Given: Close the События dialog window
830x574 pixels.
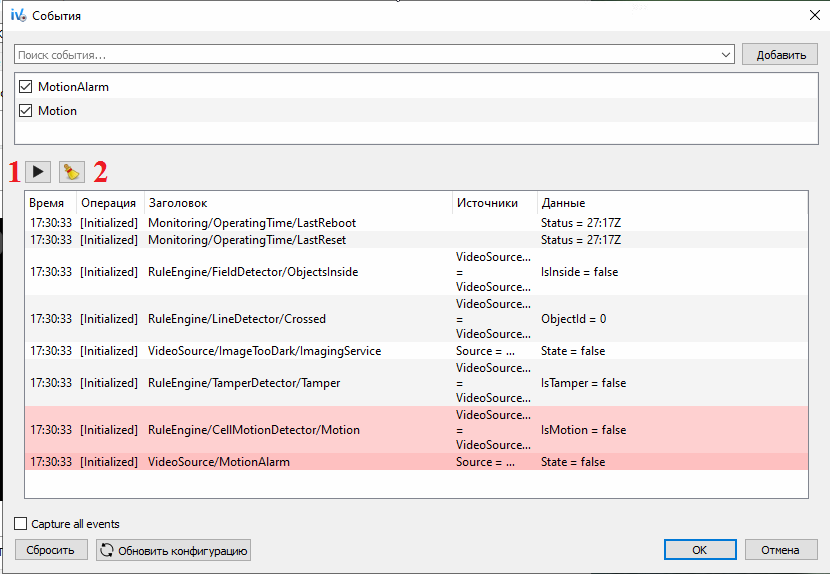Looking at the screenshot, I should click(815, 15).
